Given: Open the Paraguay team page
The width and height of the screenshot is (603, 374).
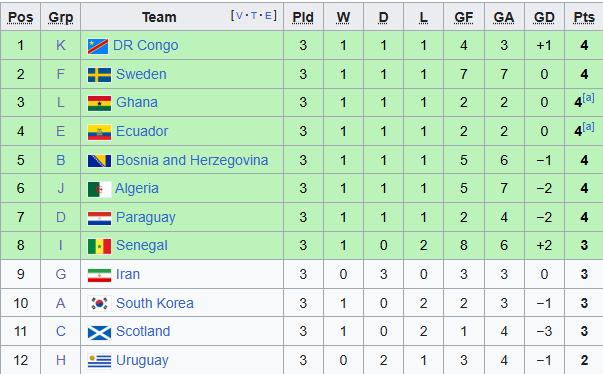Looking at the screenshot, I should [146, 218].
